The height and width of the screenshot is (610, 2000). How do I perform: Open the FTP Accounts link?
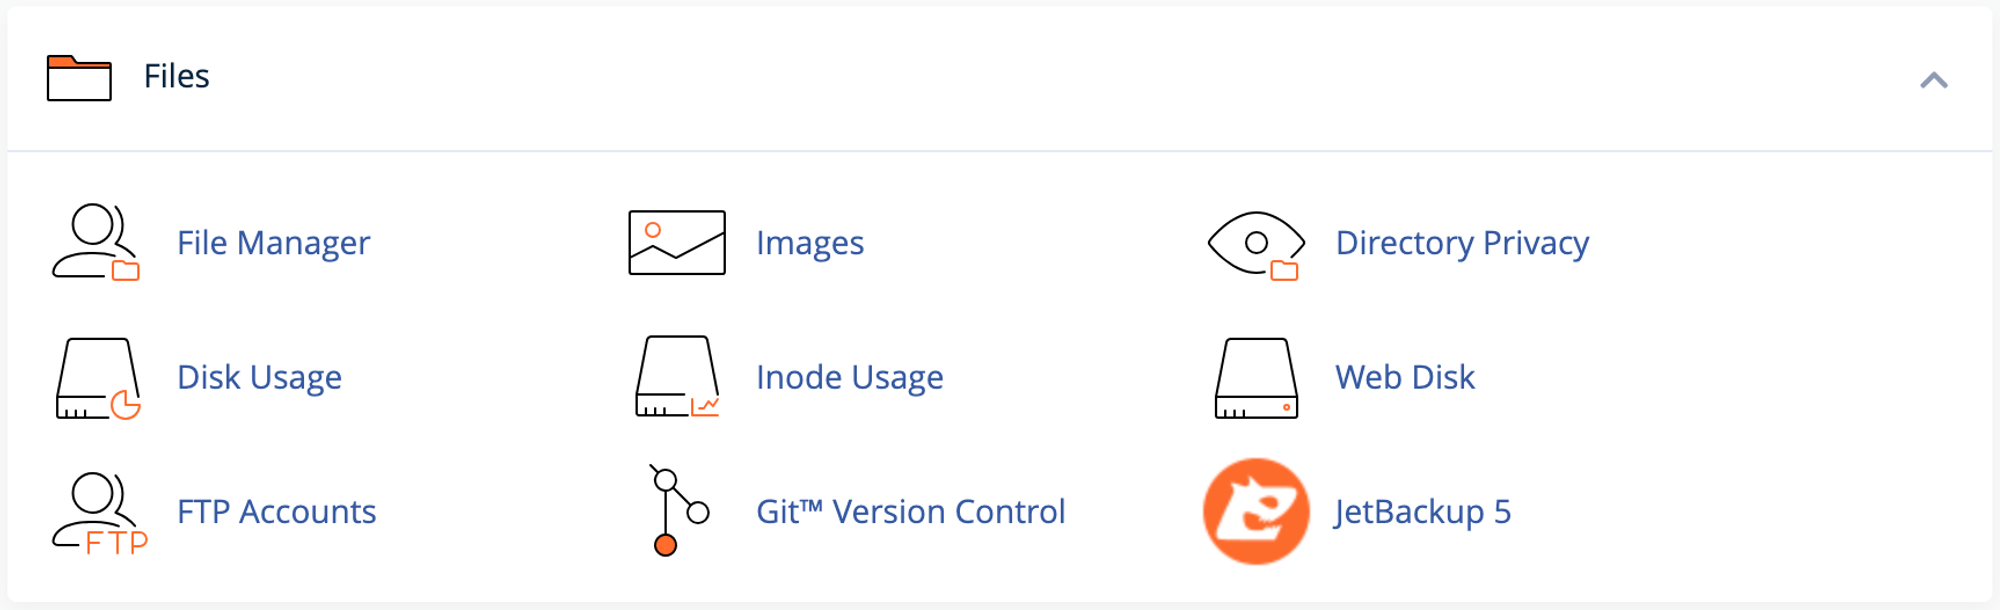(x=276, y=512)
